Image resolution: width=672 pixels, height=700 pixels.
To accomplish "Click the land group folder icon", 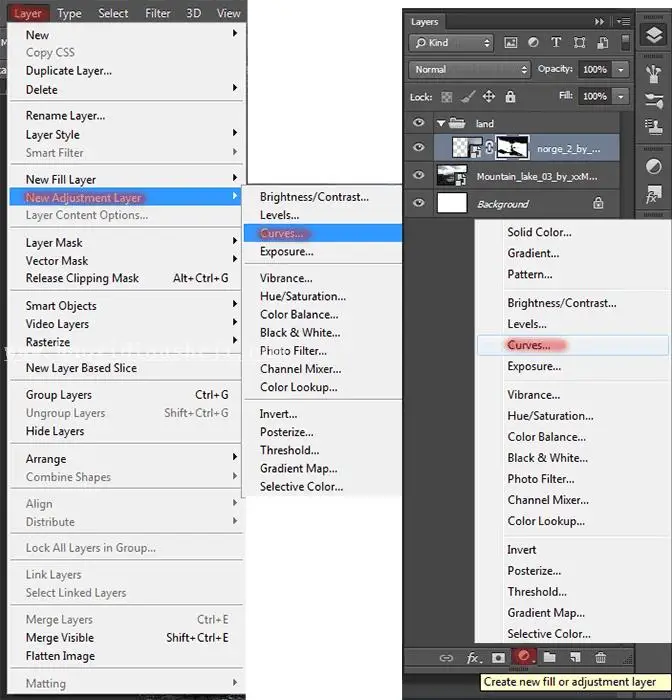I will pos(457,122).
